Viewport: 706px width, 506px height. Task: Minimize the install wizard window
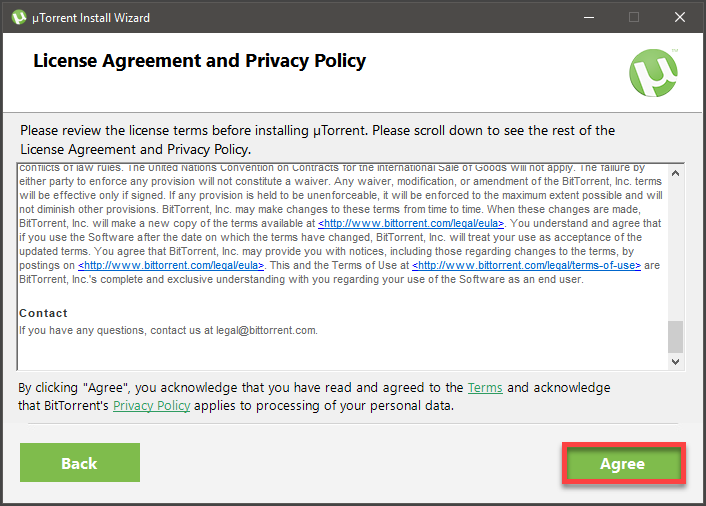pyautogui.click(x=586, y=17)
